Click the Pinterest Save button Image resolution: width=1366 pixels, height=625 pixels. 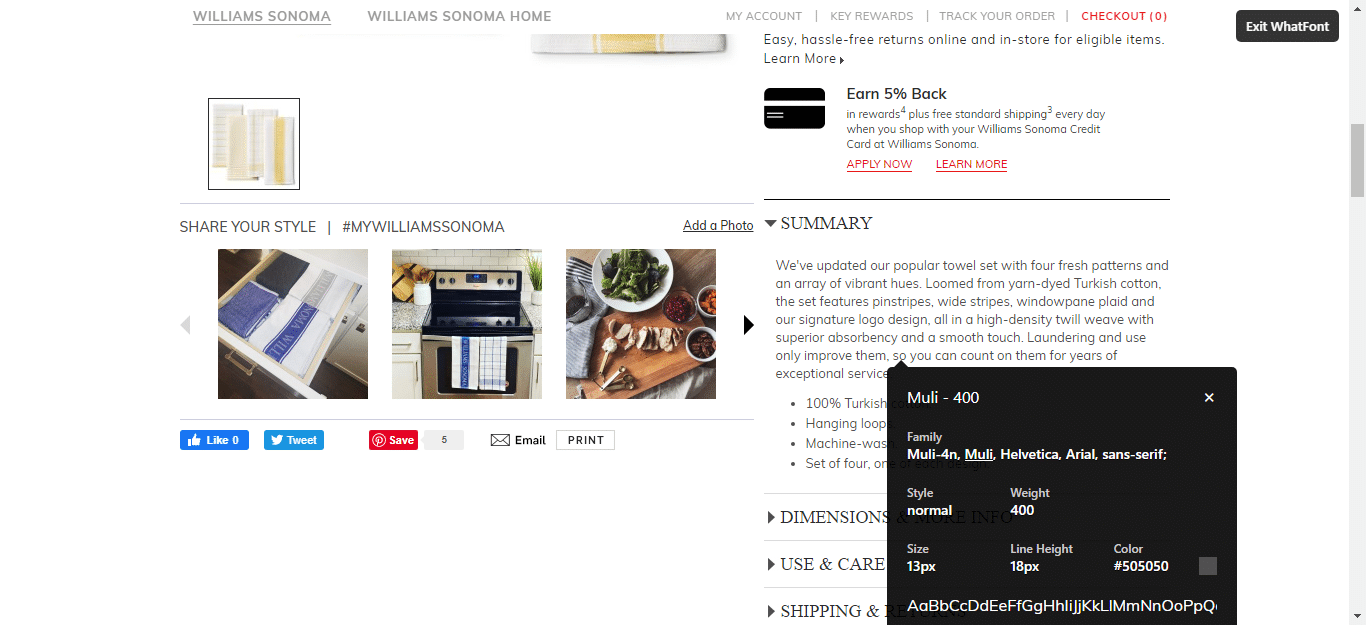(393, 440)
